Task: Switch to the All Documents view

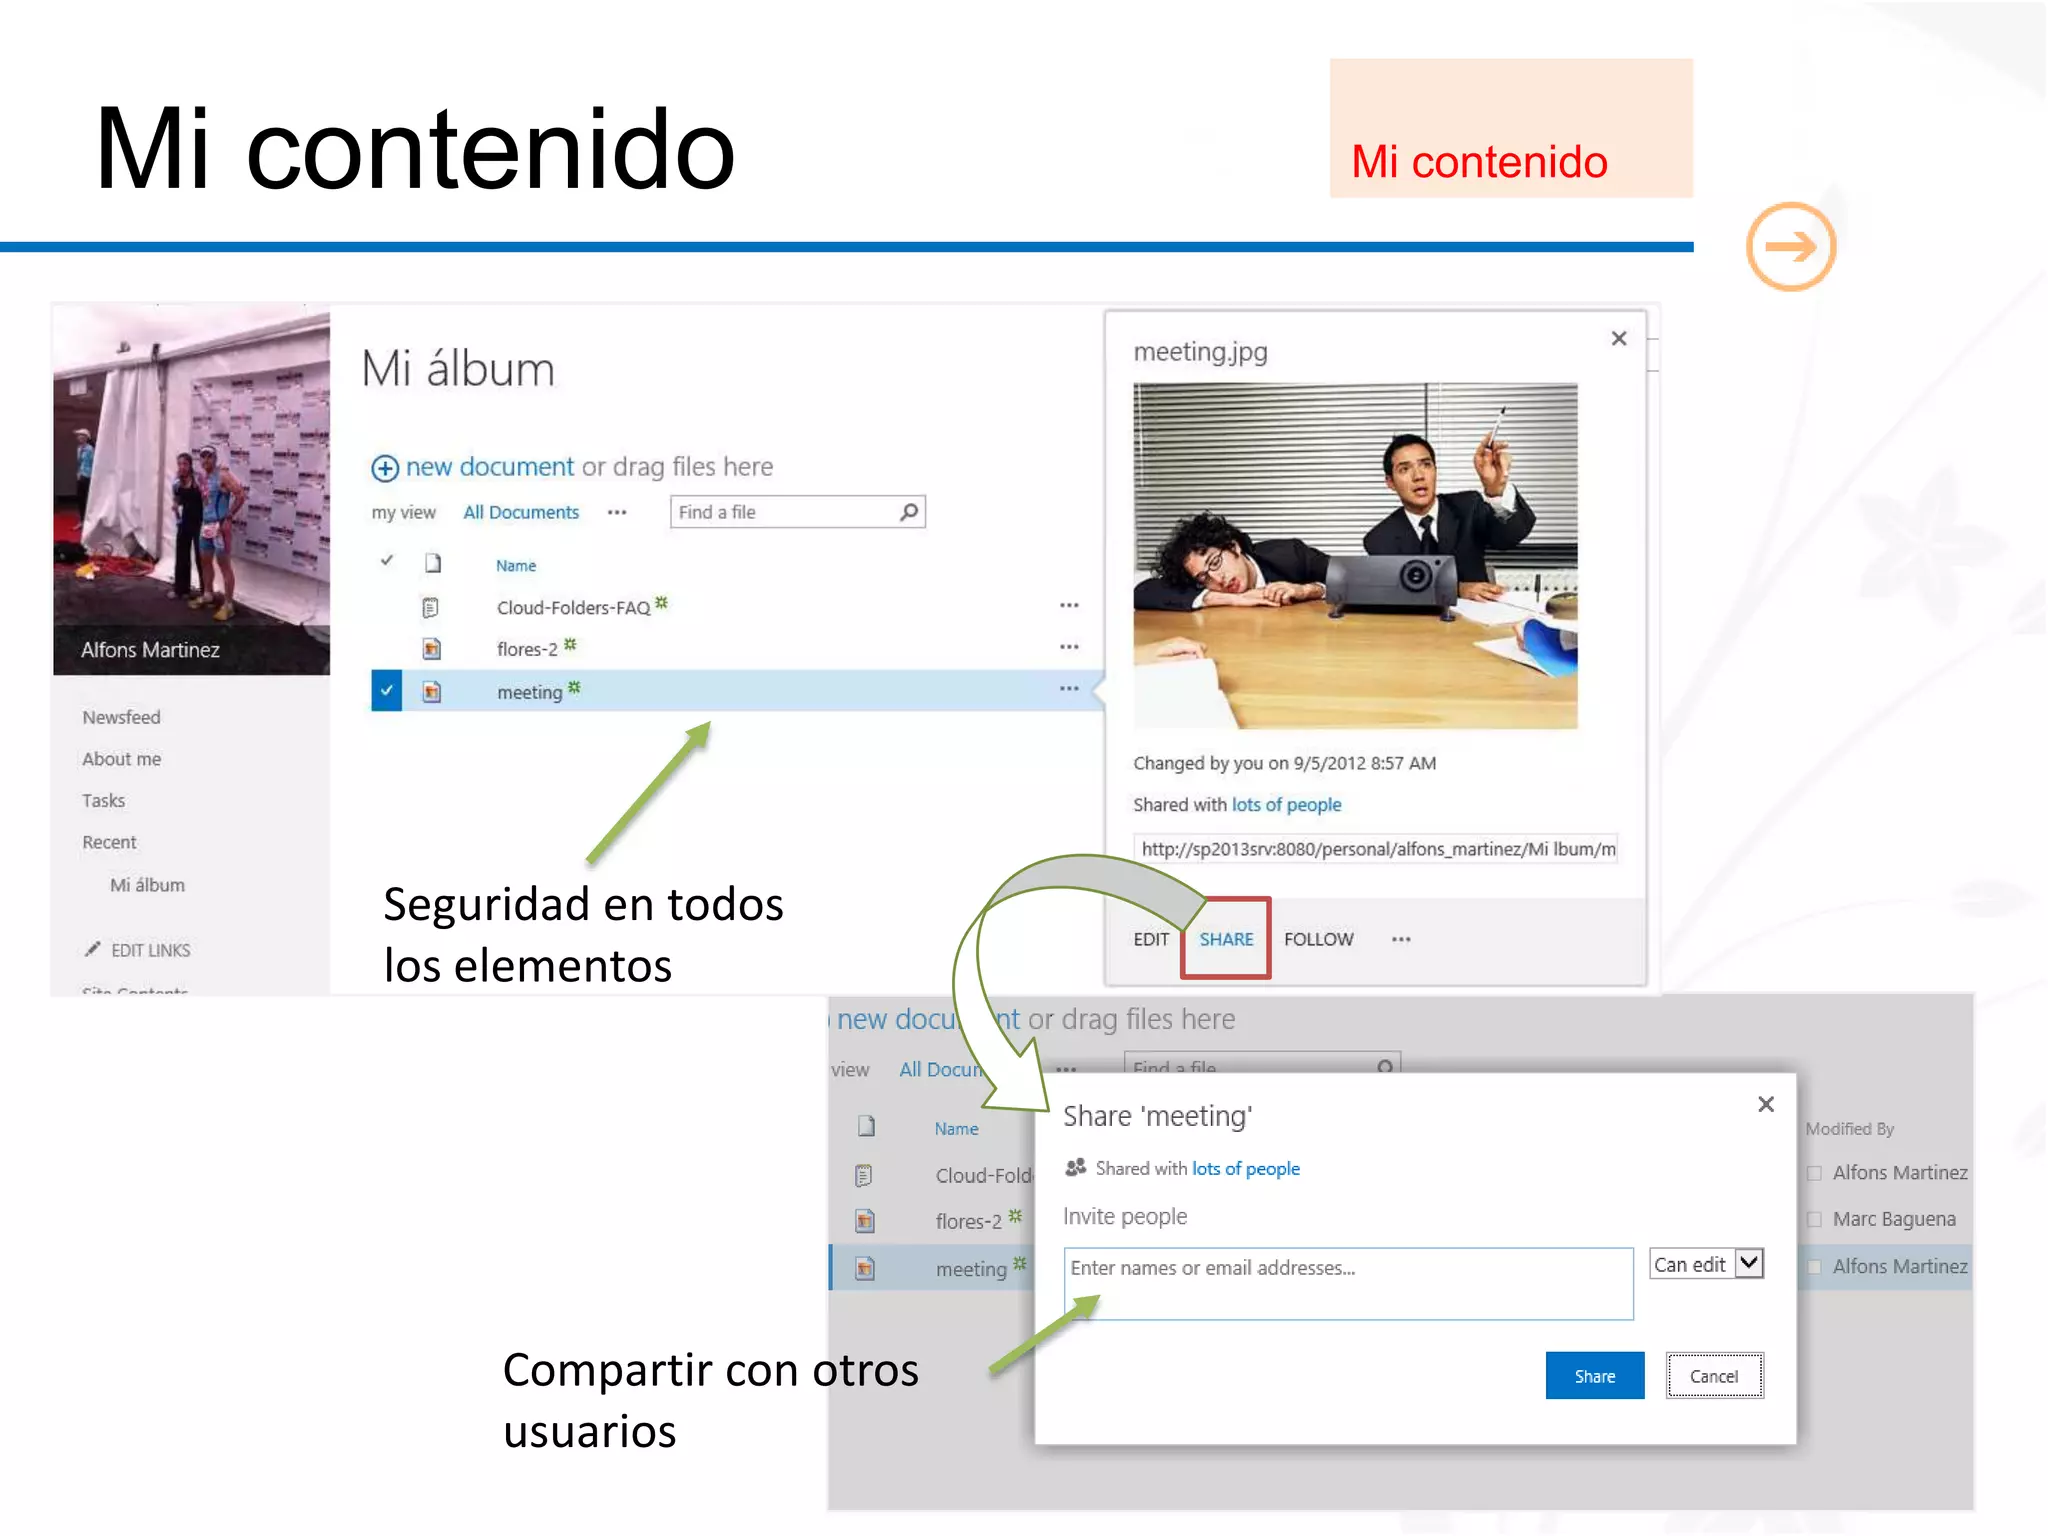Action: 521,512
